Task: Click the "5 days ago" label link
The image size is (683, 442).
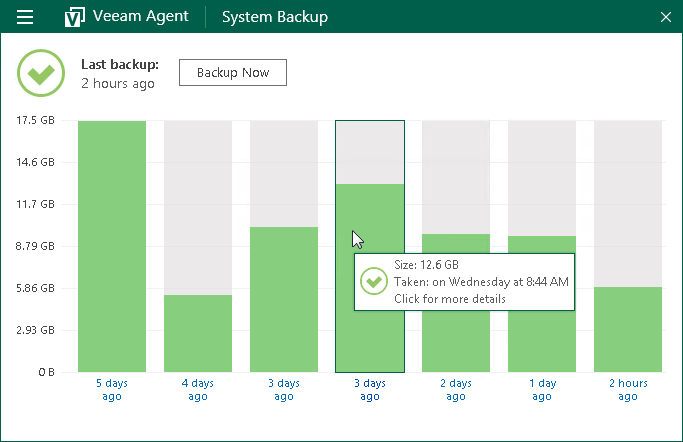Action: tap(112, 390)
